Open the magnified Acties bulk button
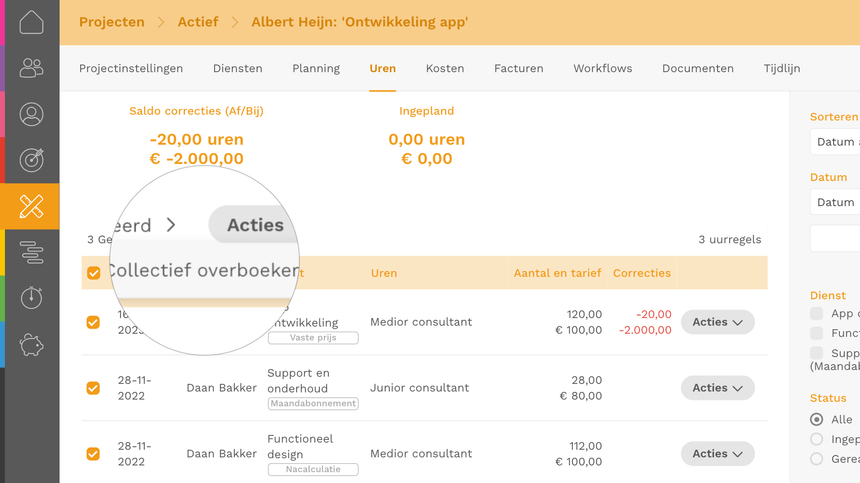Image resolution: width=860 pixels, height=483 pixels. point(255,225)
